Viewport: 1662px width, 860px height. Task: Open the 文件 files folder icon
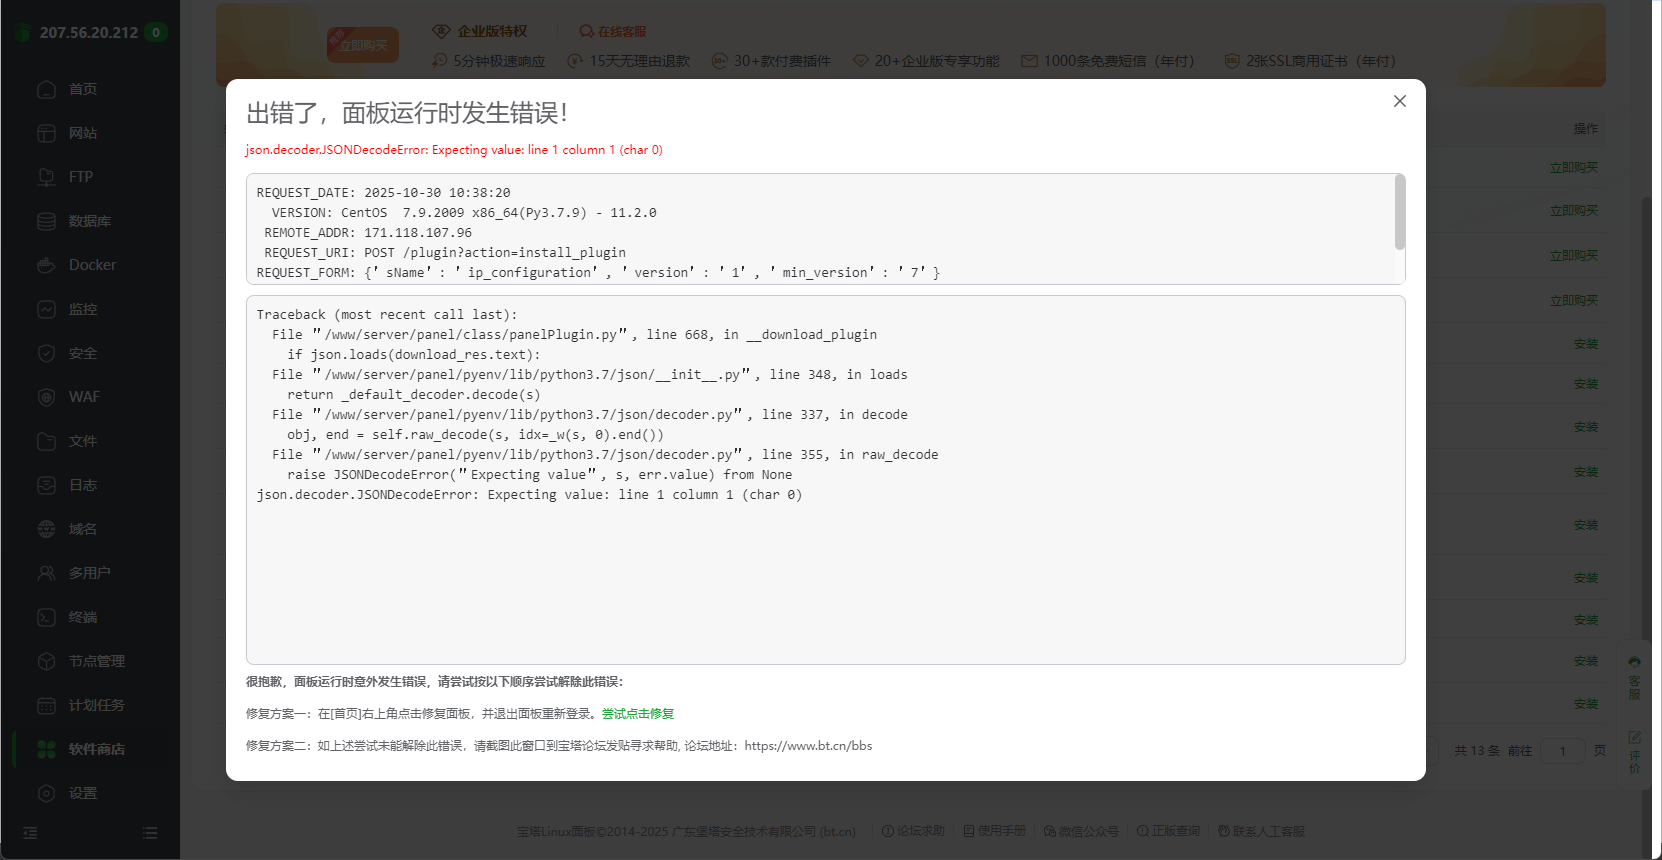pos(46,441)
